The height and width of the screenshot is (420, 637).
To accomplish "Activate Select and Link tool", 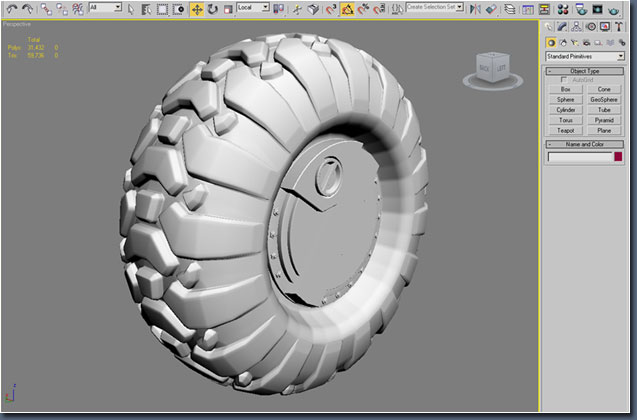I will [46, 9].
